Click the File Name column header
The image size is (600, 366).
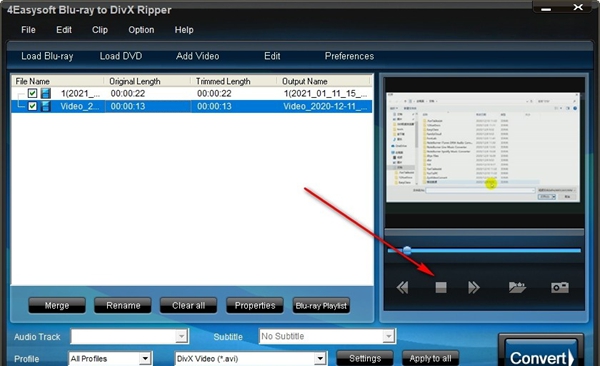click(57, 81)
